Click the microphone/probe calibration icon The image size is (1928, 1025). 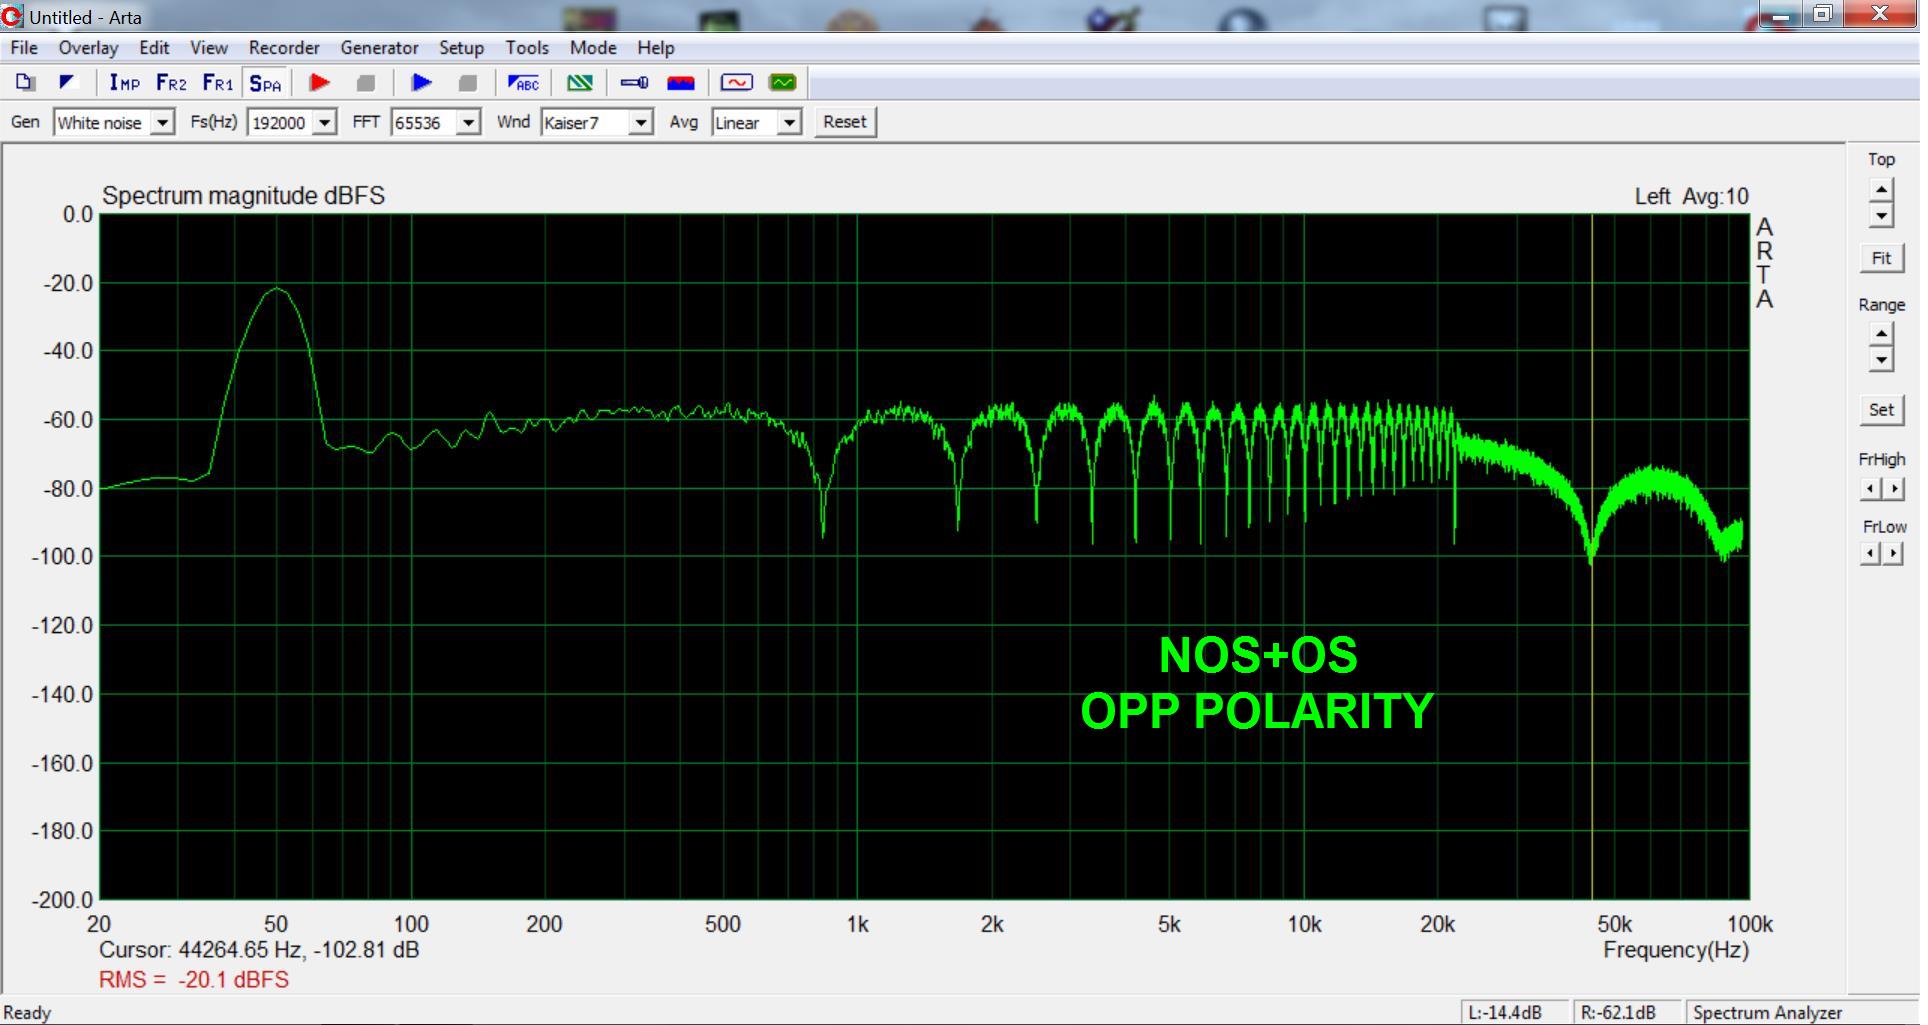(x=634, y=83)
